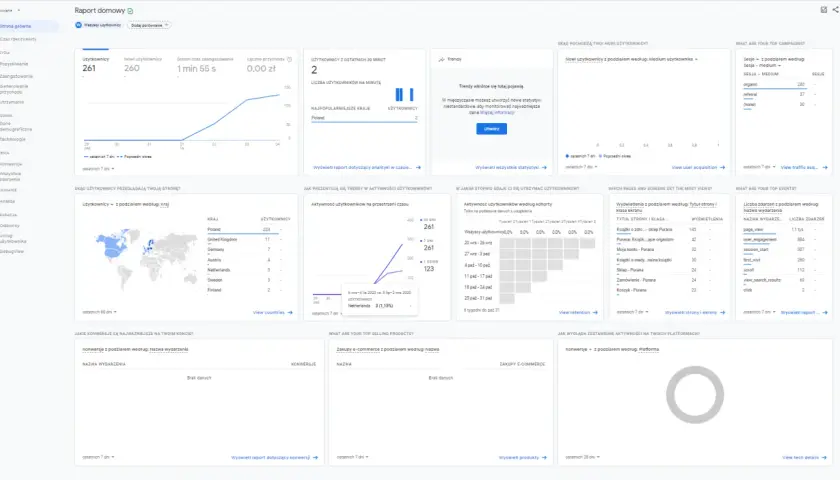Open date range dropdown in page views card
This screenshot has width=840, height=480.
pos(633,312)
